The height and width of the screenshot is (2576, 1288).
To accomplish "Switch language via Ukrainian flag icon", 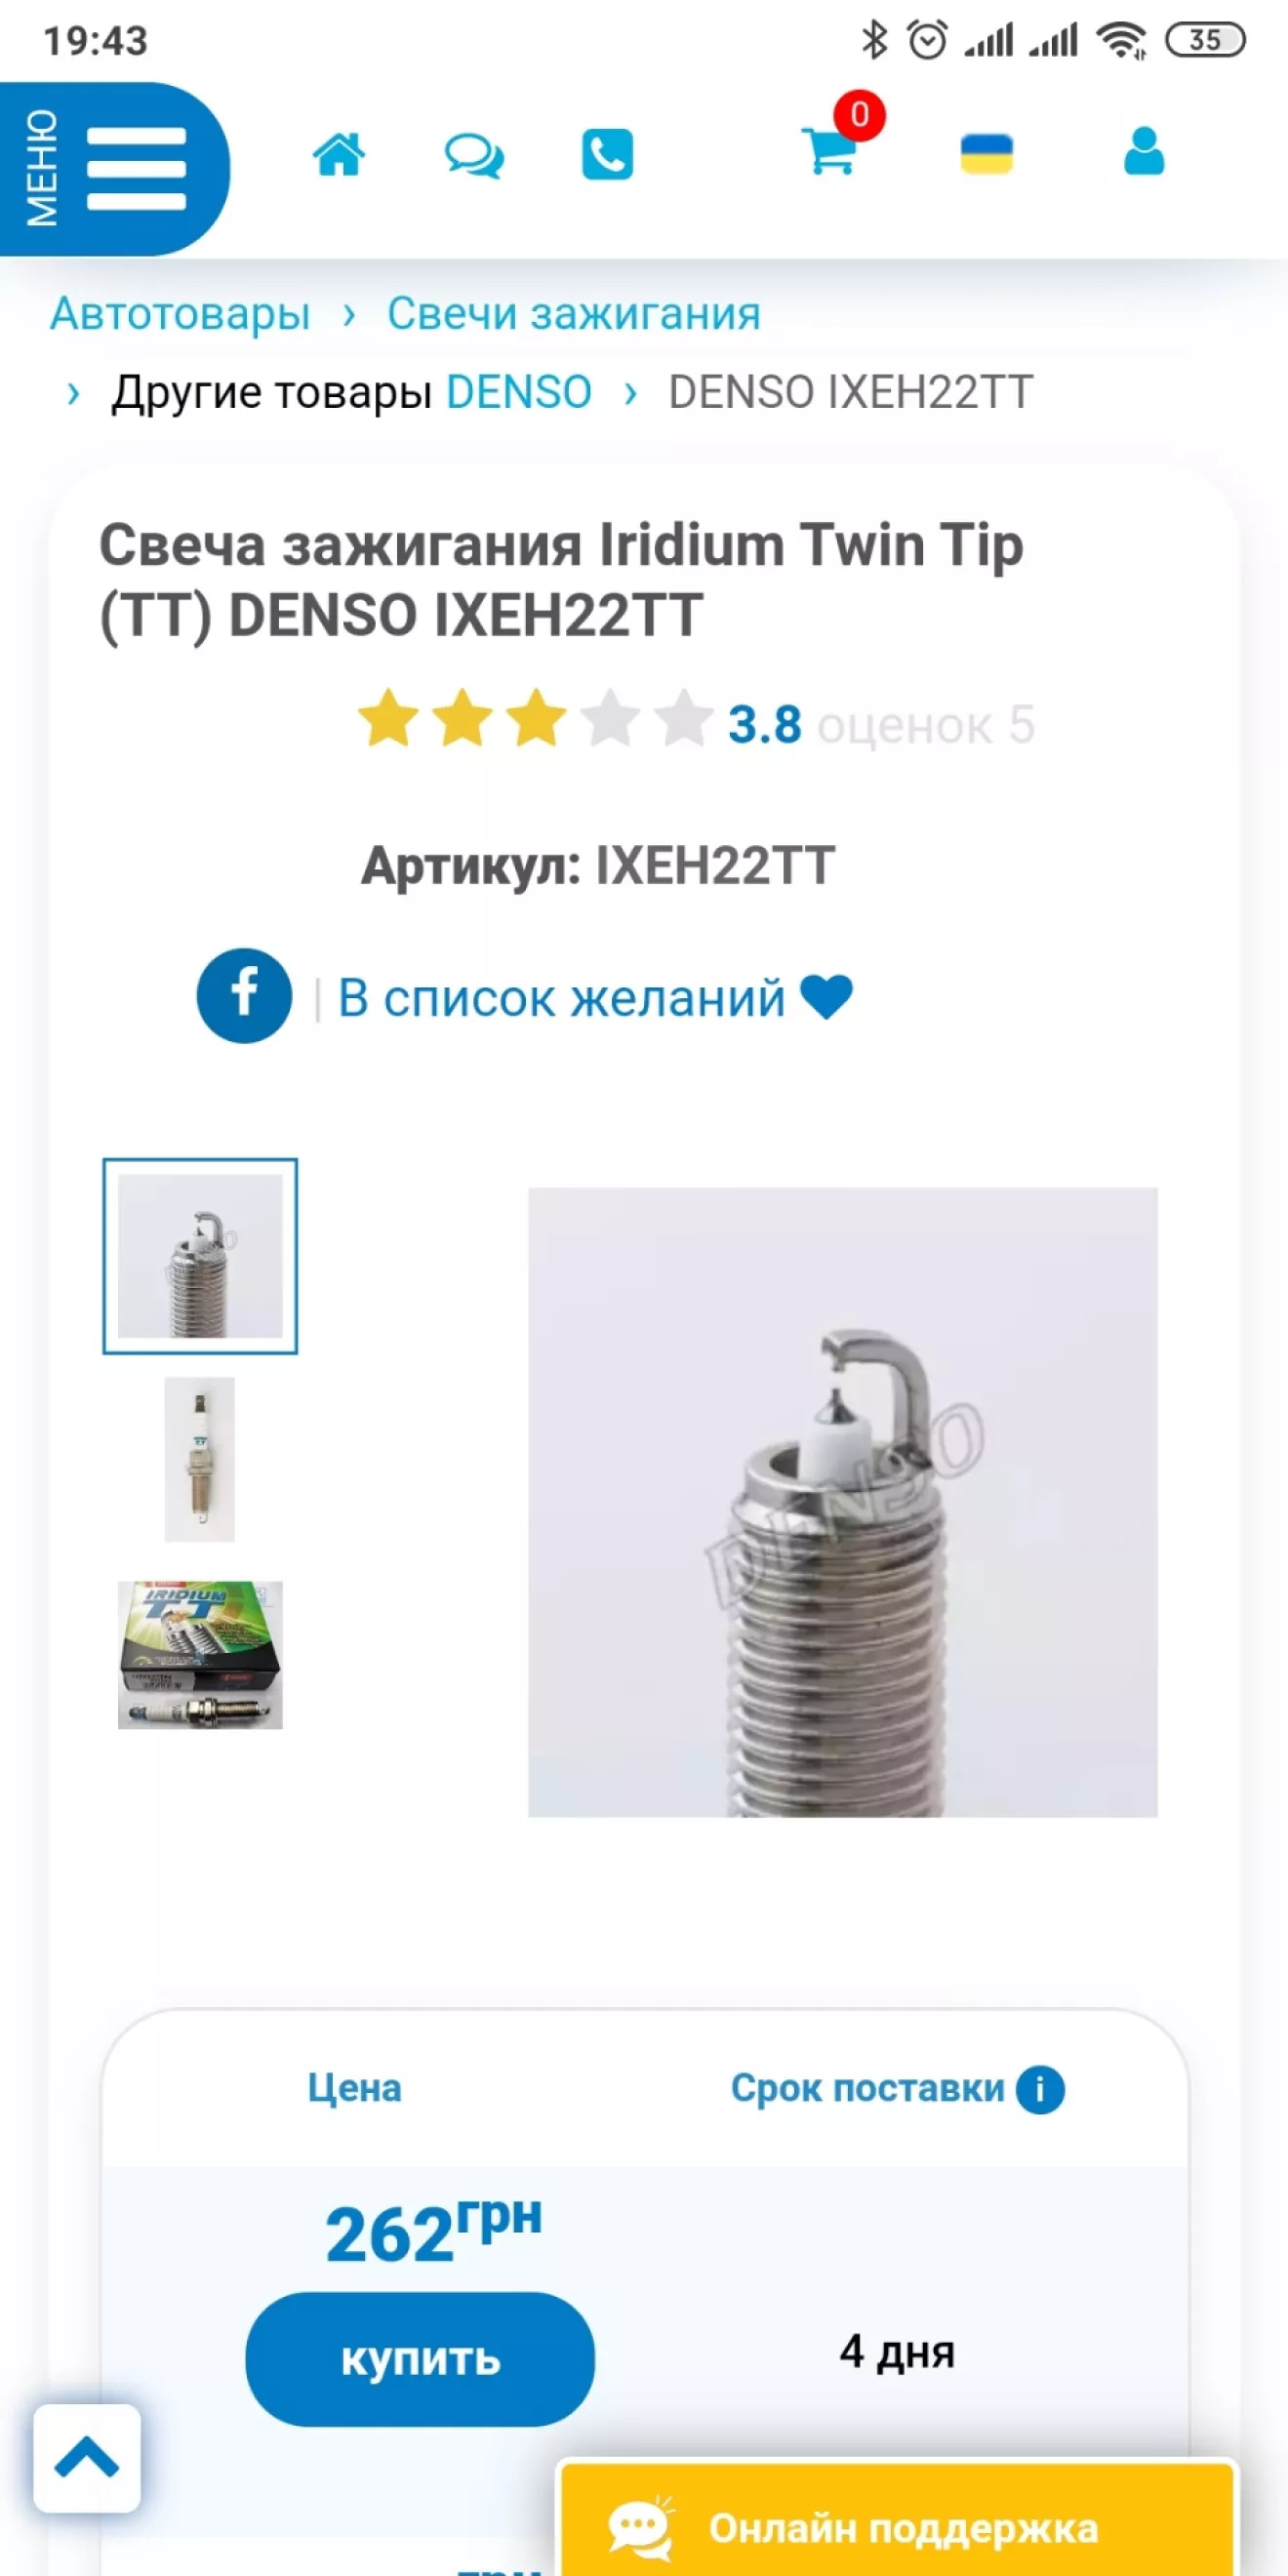I will click(x=986, y=154).
